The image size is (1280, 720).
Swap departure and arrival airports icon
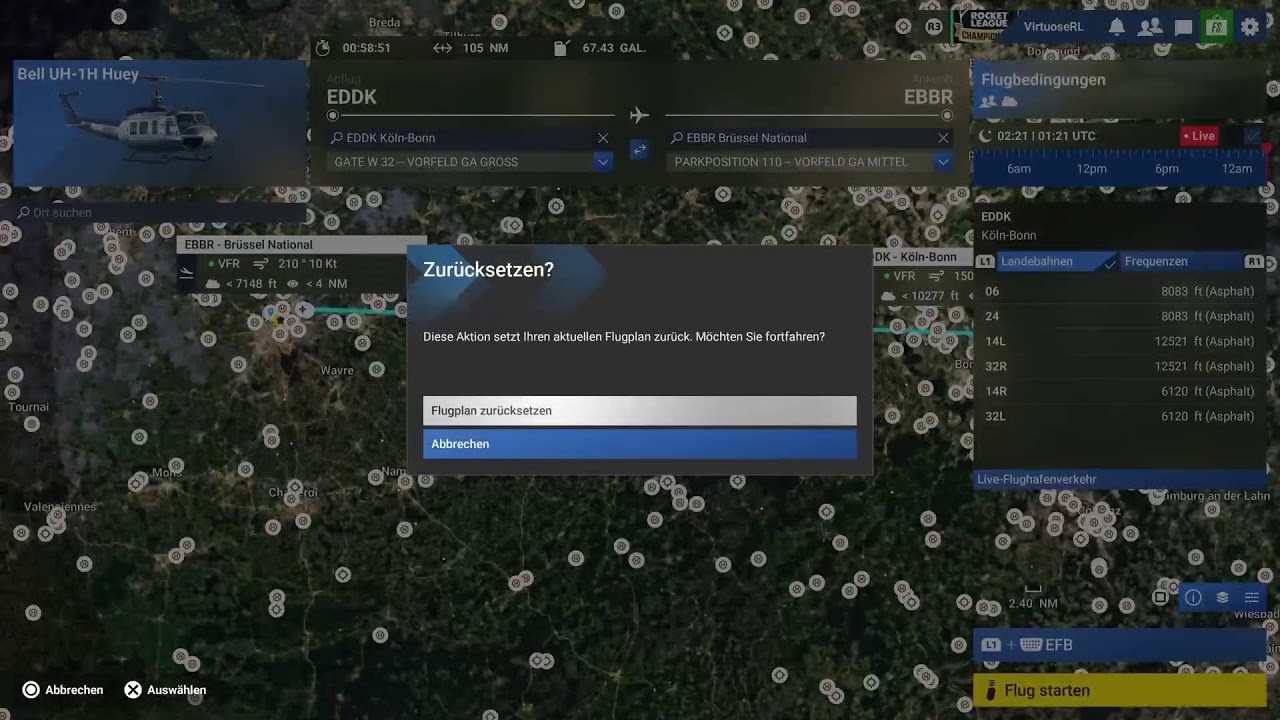[x=639, y=149]
